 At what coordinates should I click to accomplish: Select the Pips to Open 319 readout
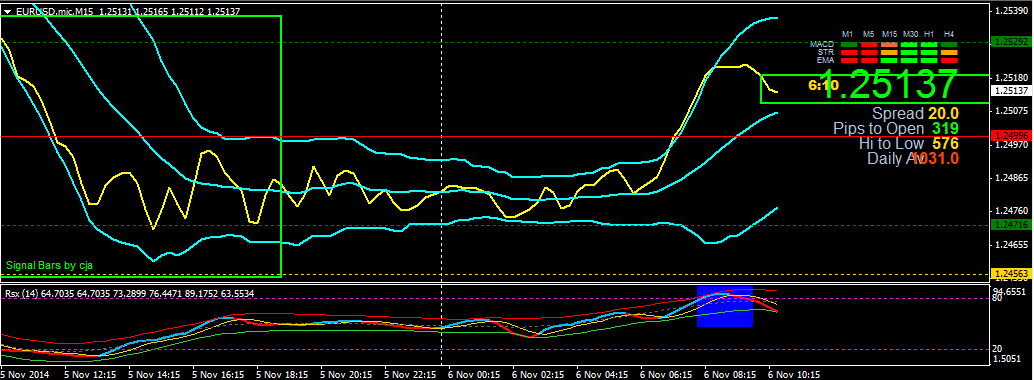(x=896, y=128)
